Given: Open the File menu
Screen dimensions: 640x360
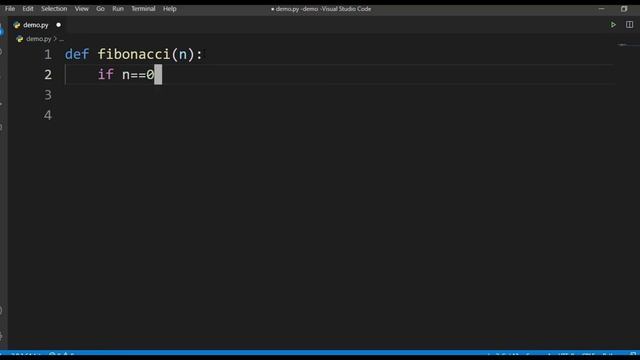Looking at the screenshot, I should click(x=10, y=9).
